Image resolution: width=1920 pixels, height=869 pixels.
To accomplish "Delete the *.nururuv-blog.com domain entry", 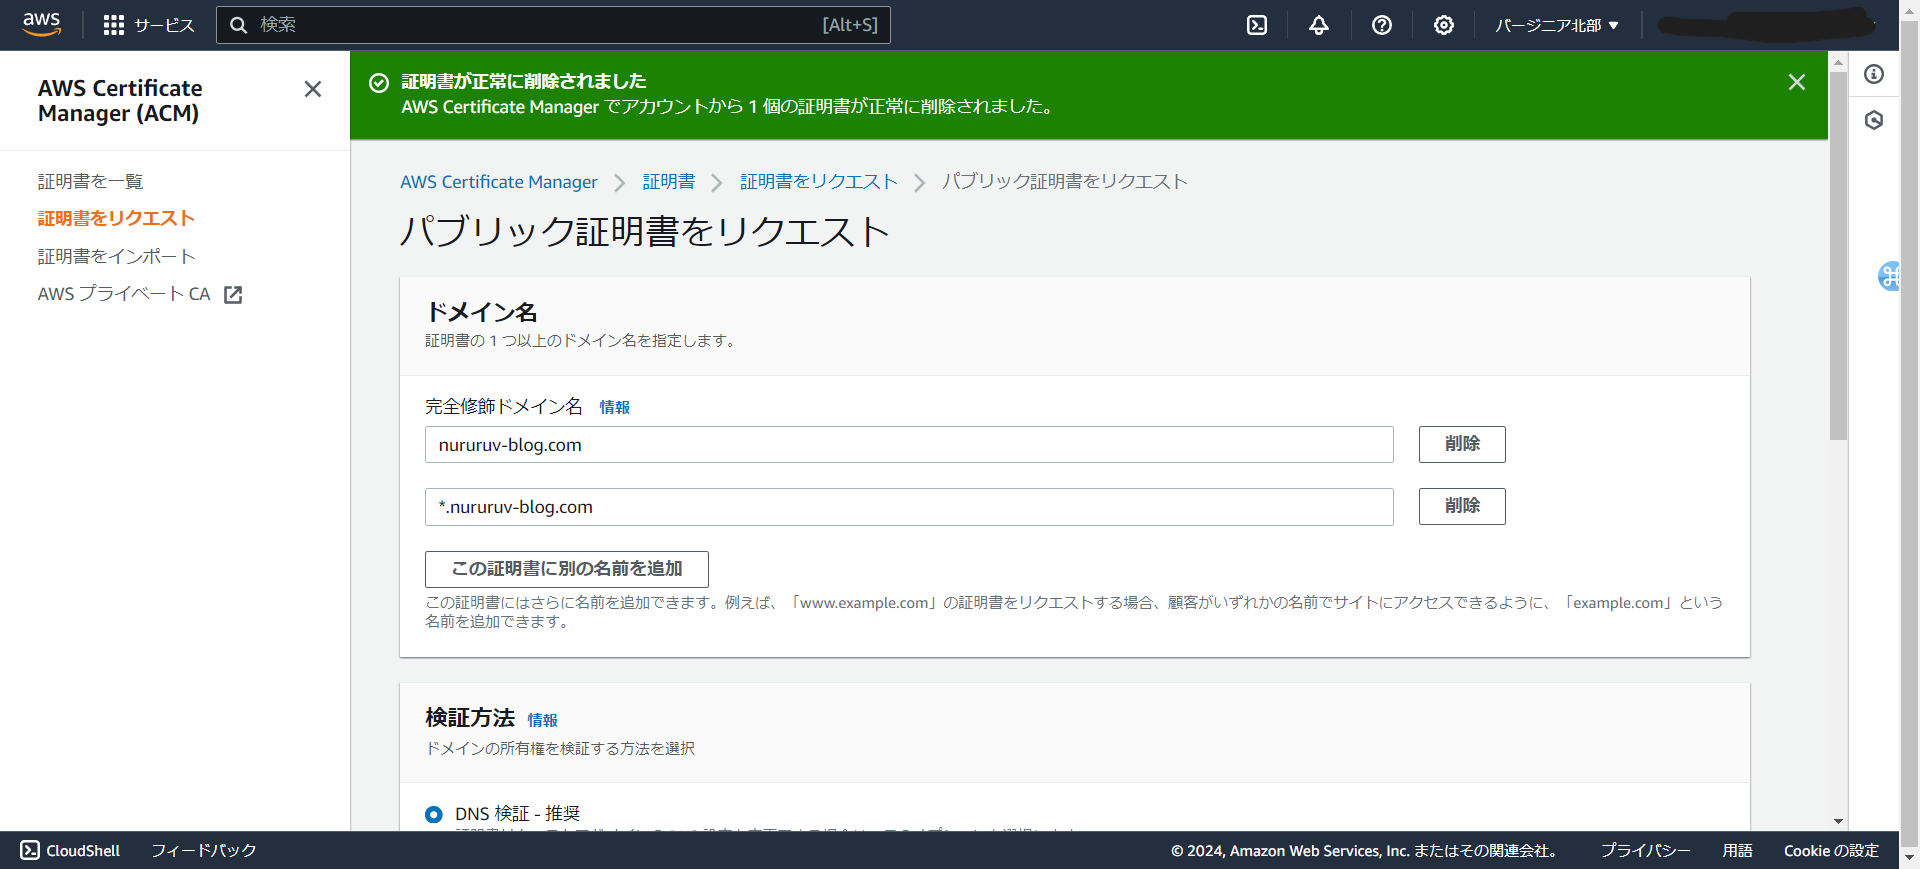I will 1462,506.
